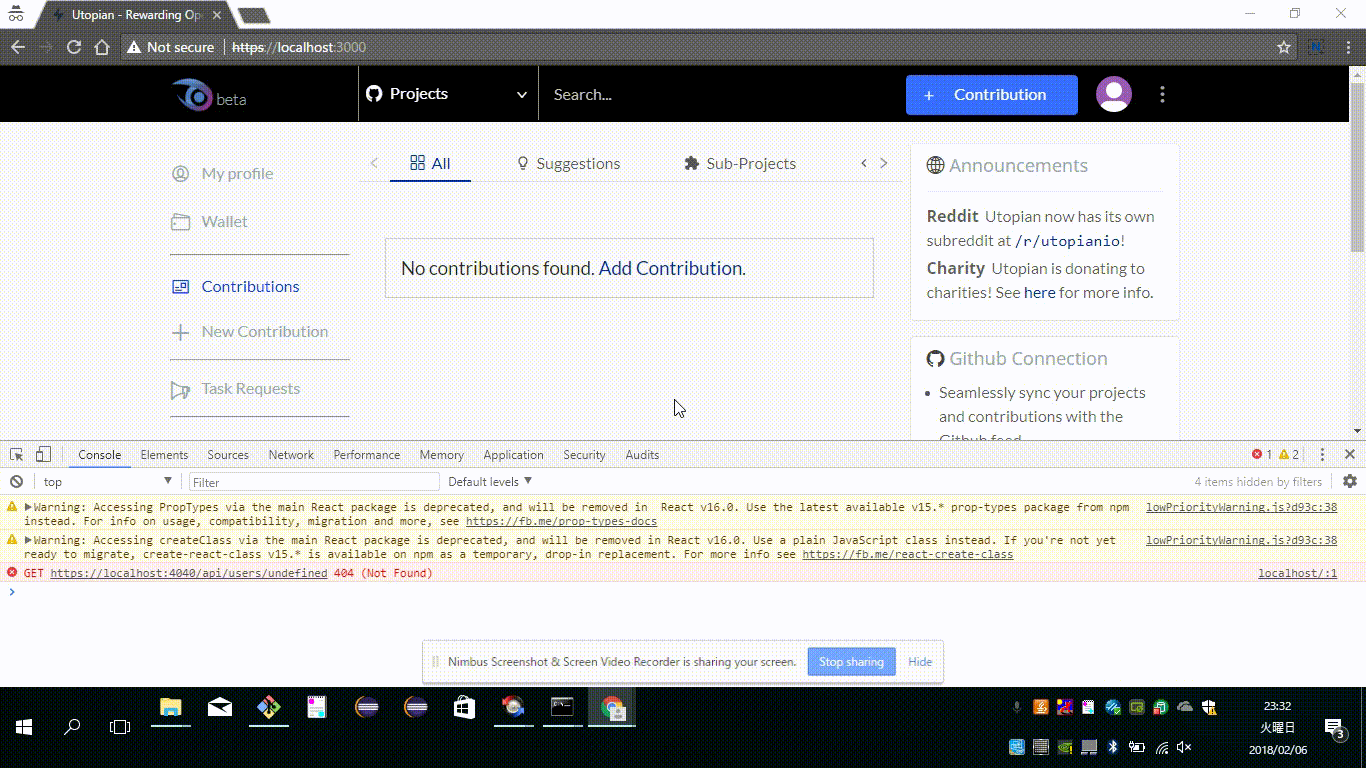
Task: Open the Default levels dropdown
Action: coord(490,482)
